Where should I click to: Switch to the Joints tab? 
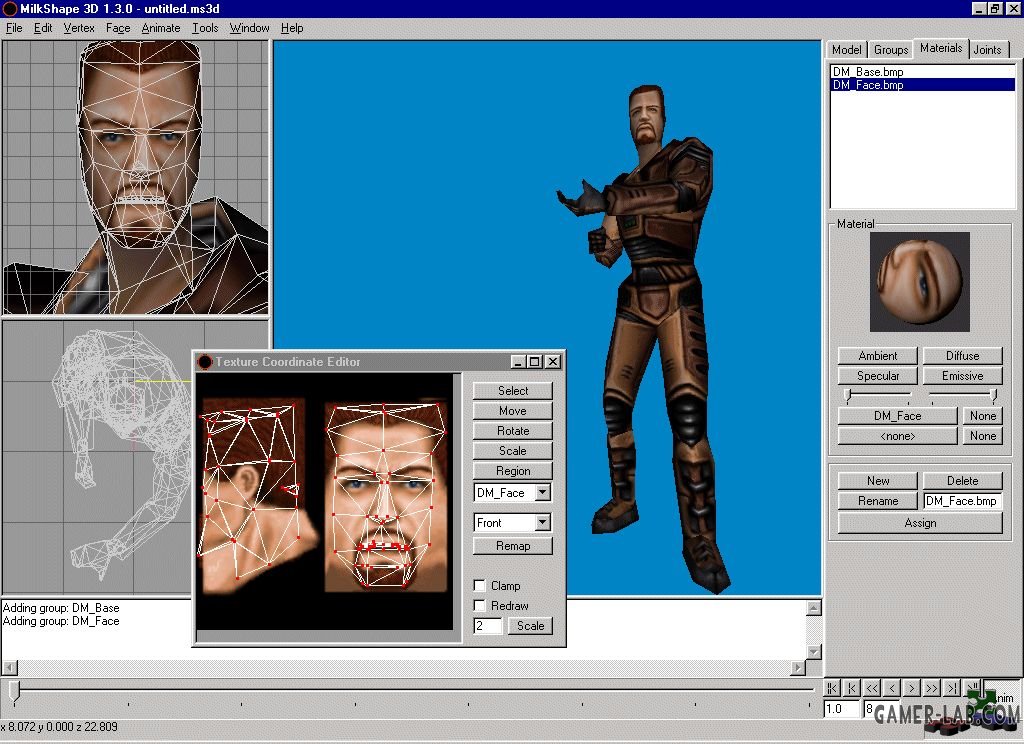987,50
